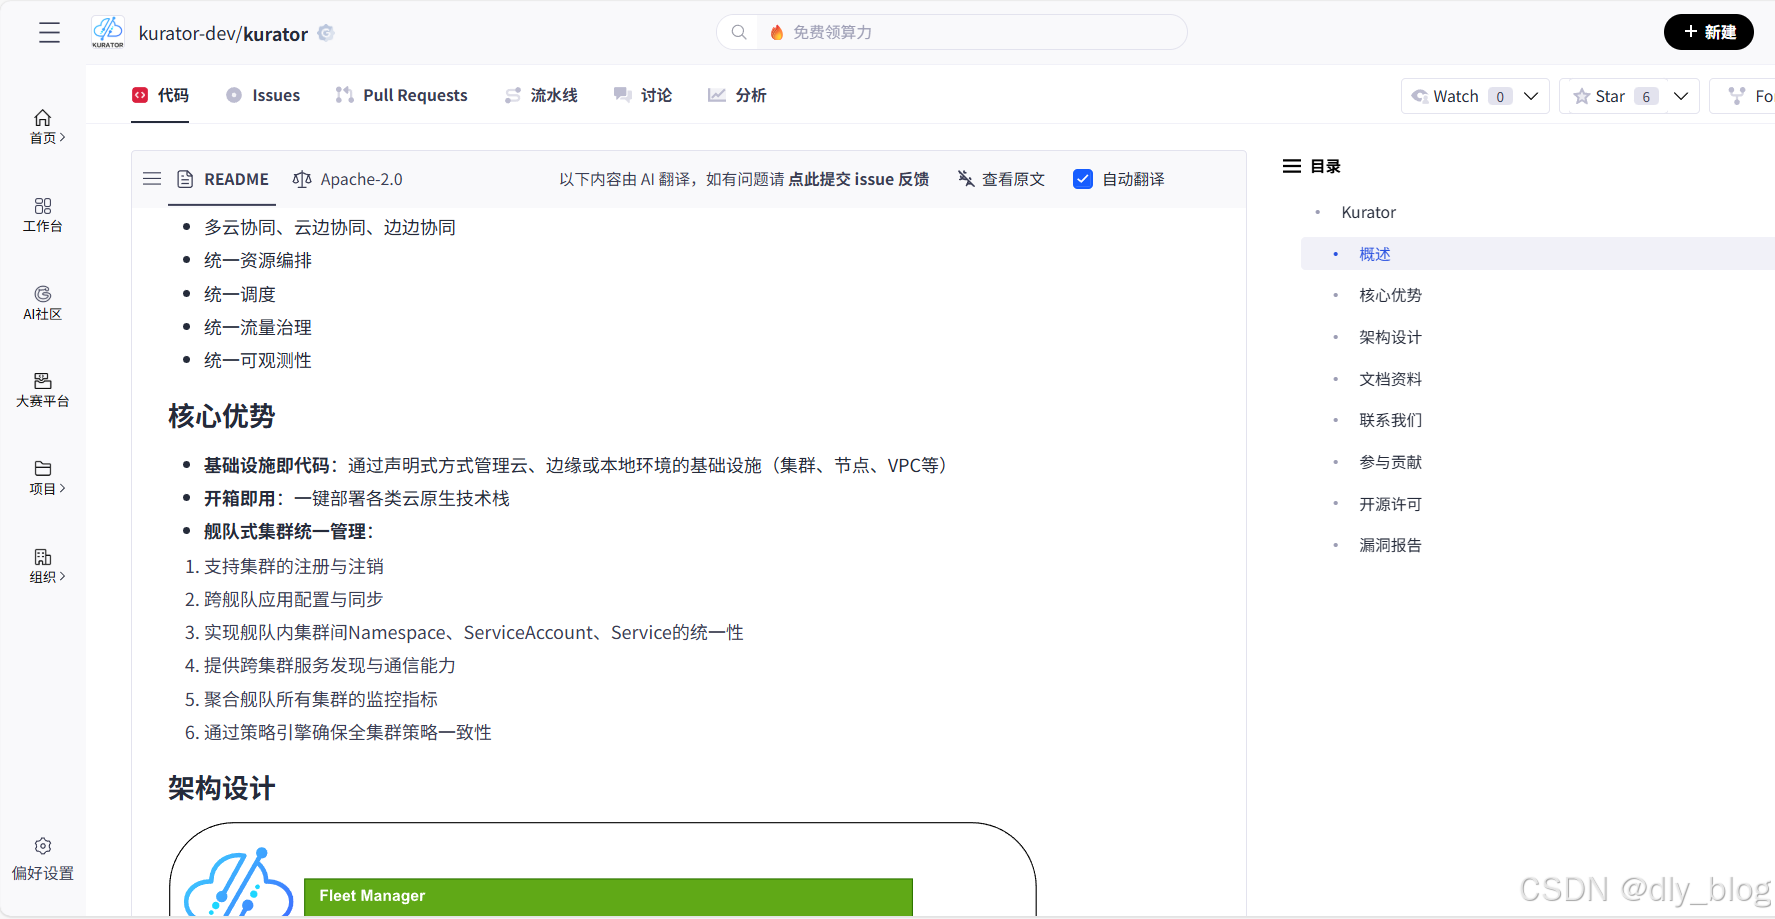1775x919 pixels.
Task: Click bullet 统一可观测性
Action: point(258,360)
